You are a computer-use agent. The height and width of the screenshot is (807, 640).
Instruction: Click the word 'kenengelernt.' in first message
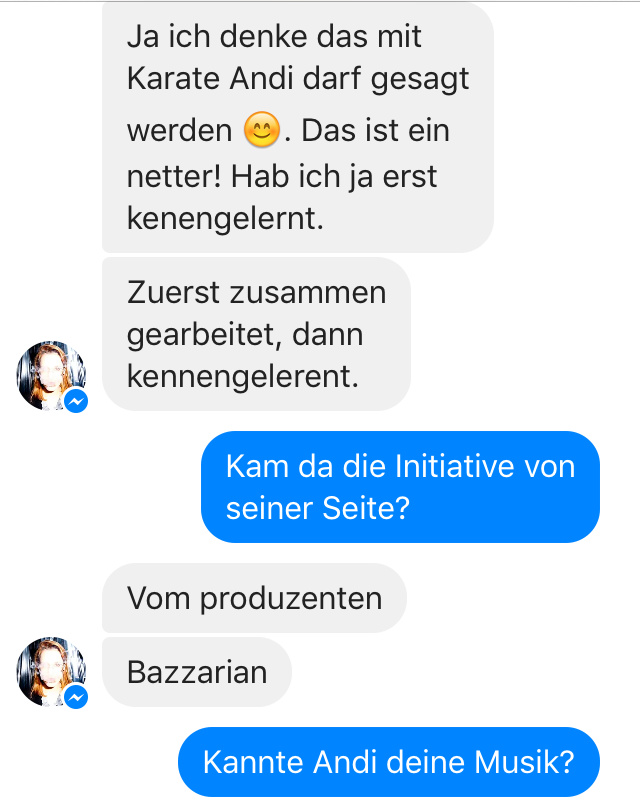(x=225, y=219)
